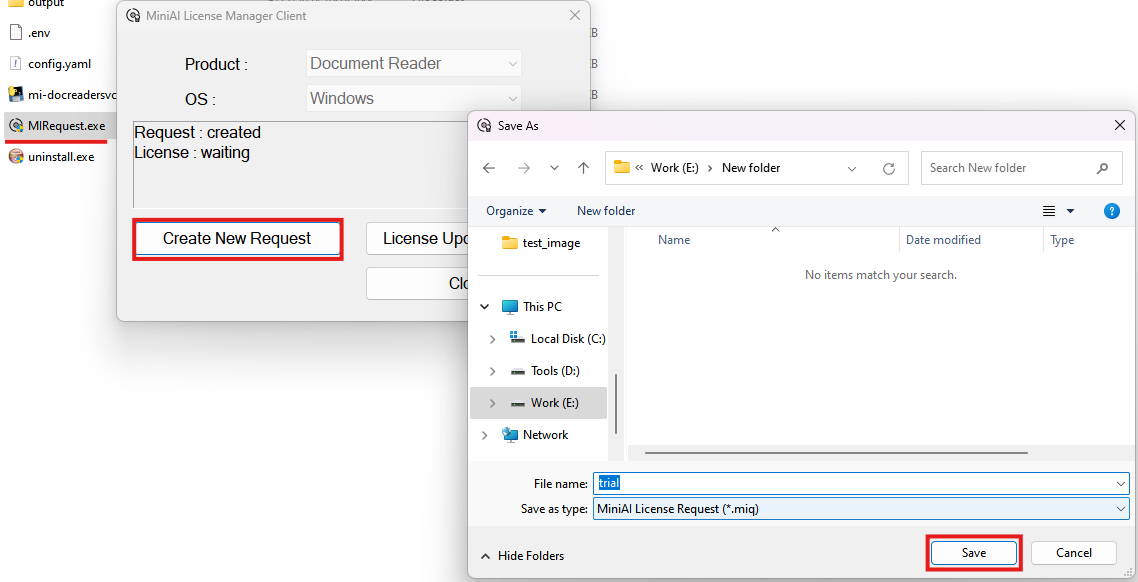The image size is (1138, 582).
Task: Select the MIRequest.exe file
Action: 66,126
